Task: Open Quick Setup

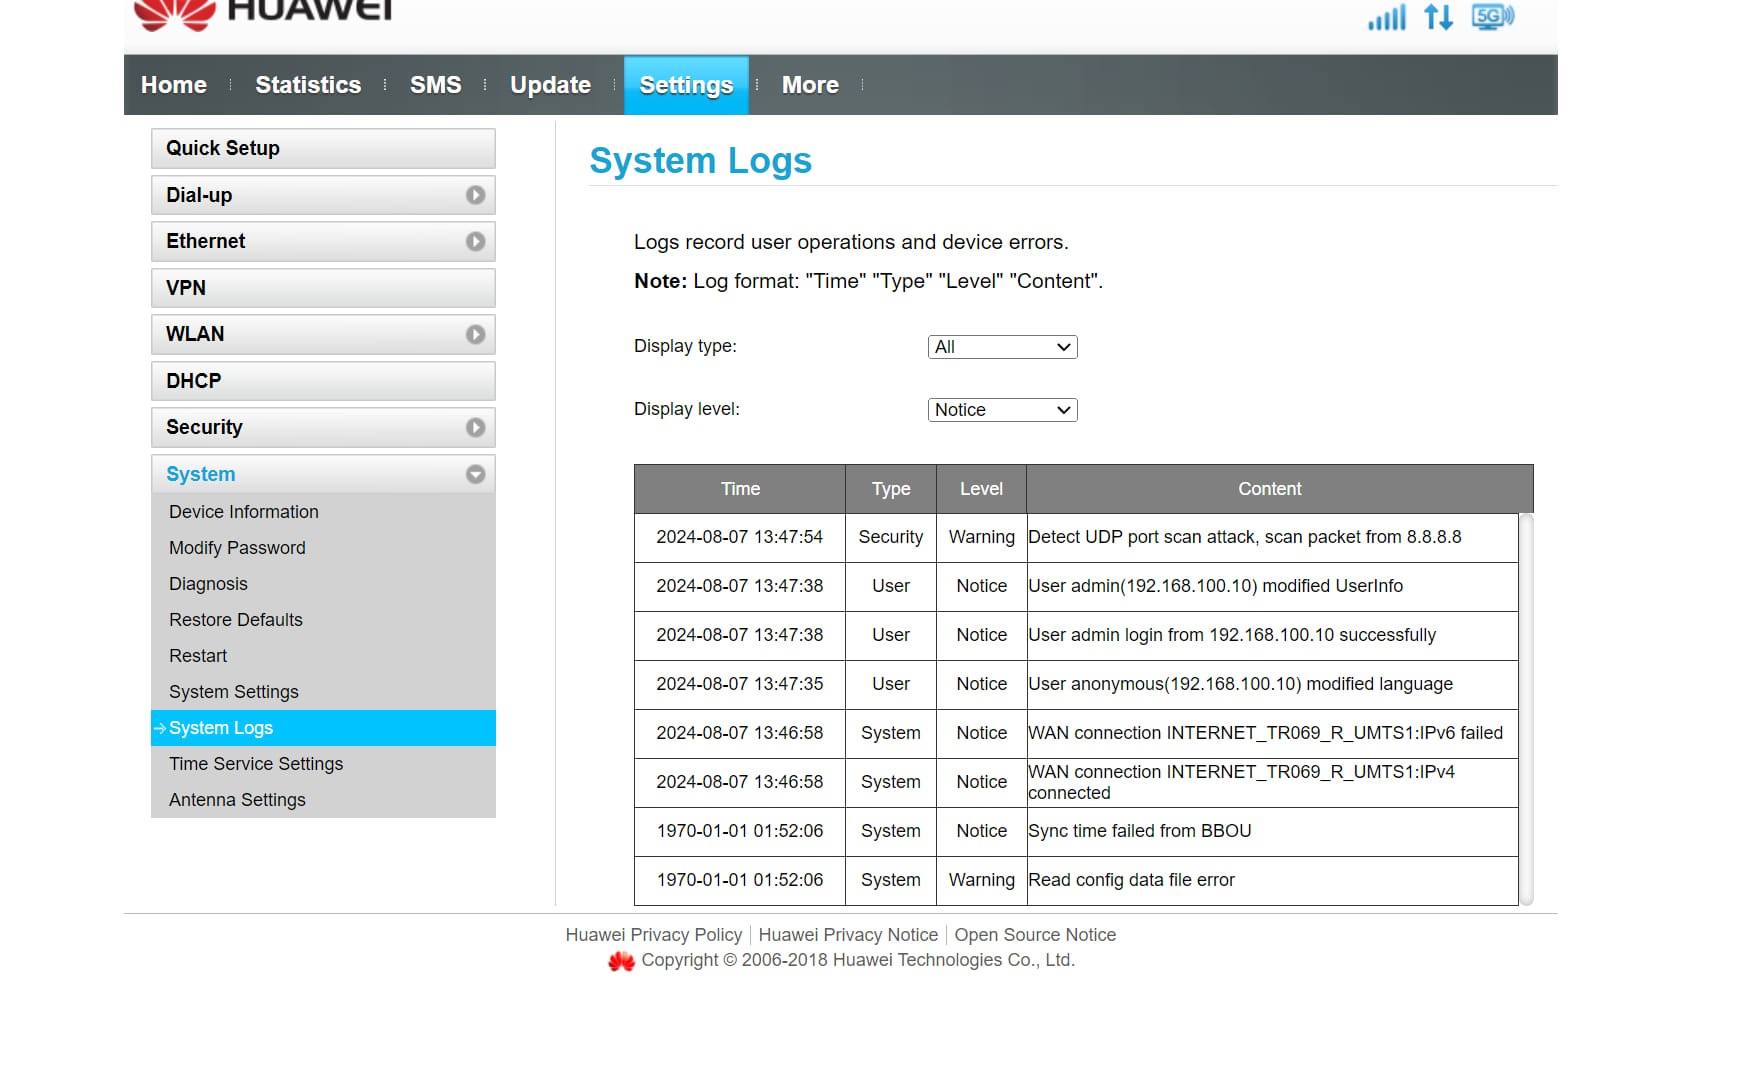Action: (x=323, y=148)
